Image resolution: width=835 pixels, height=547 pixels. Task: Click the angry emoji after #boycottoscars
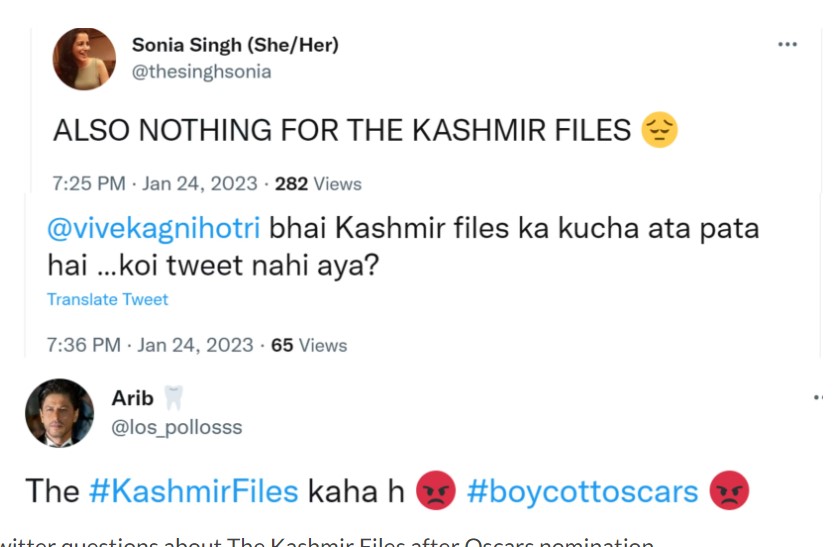731,491
